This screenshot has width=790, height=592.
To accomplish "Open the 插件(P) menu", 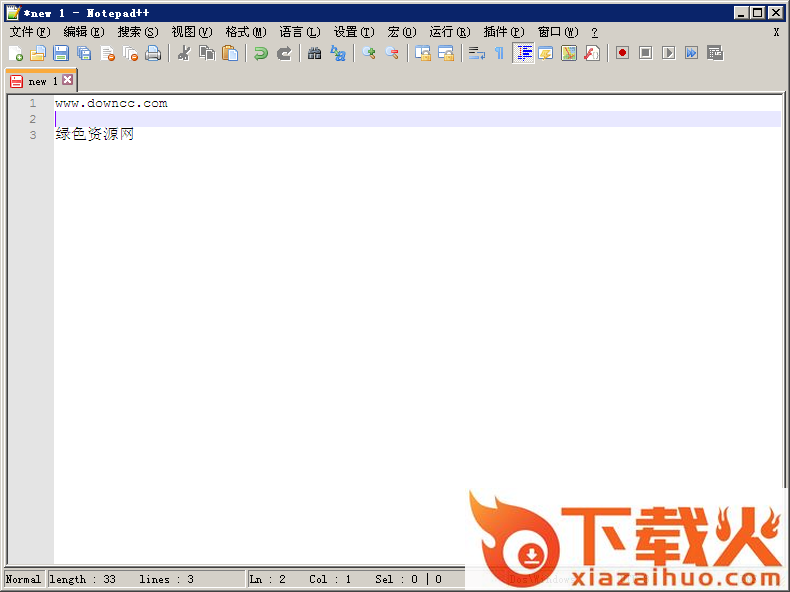I will click(503, 32).
